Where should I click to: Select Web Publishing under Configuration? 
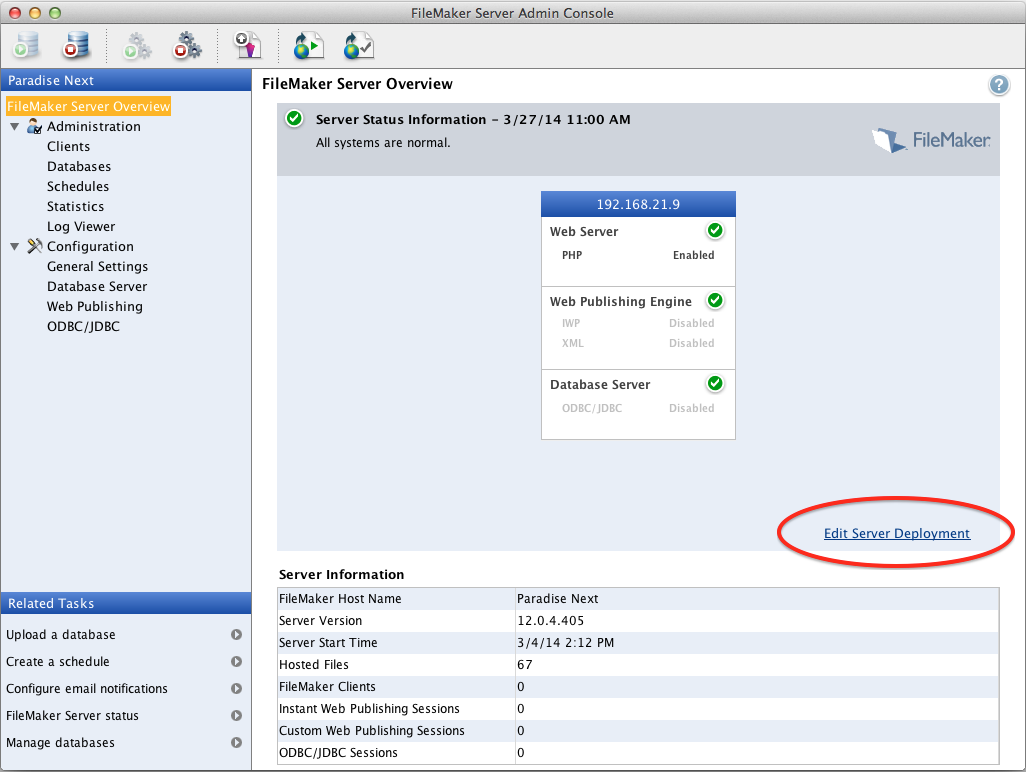point(95,307)
